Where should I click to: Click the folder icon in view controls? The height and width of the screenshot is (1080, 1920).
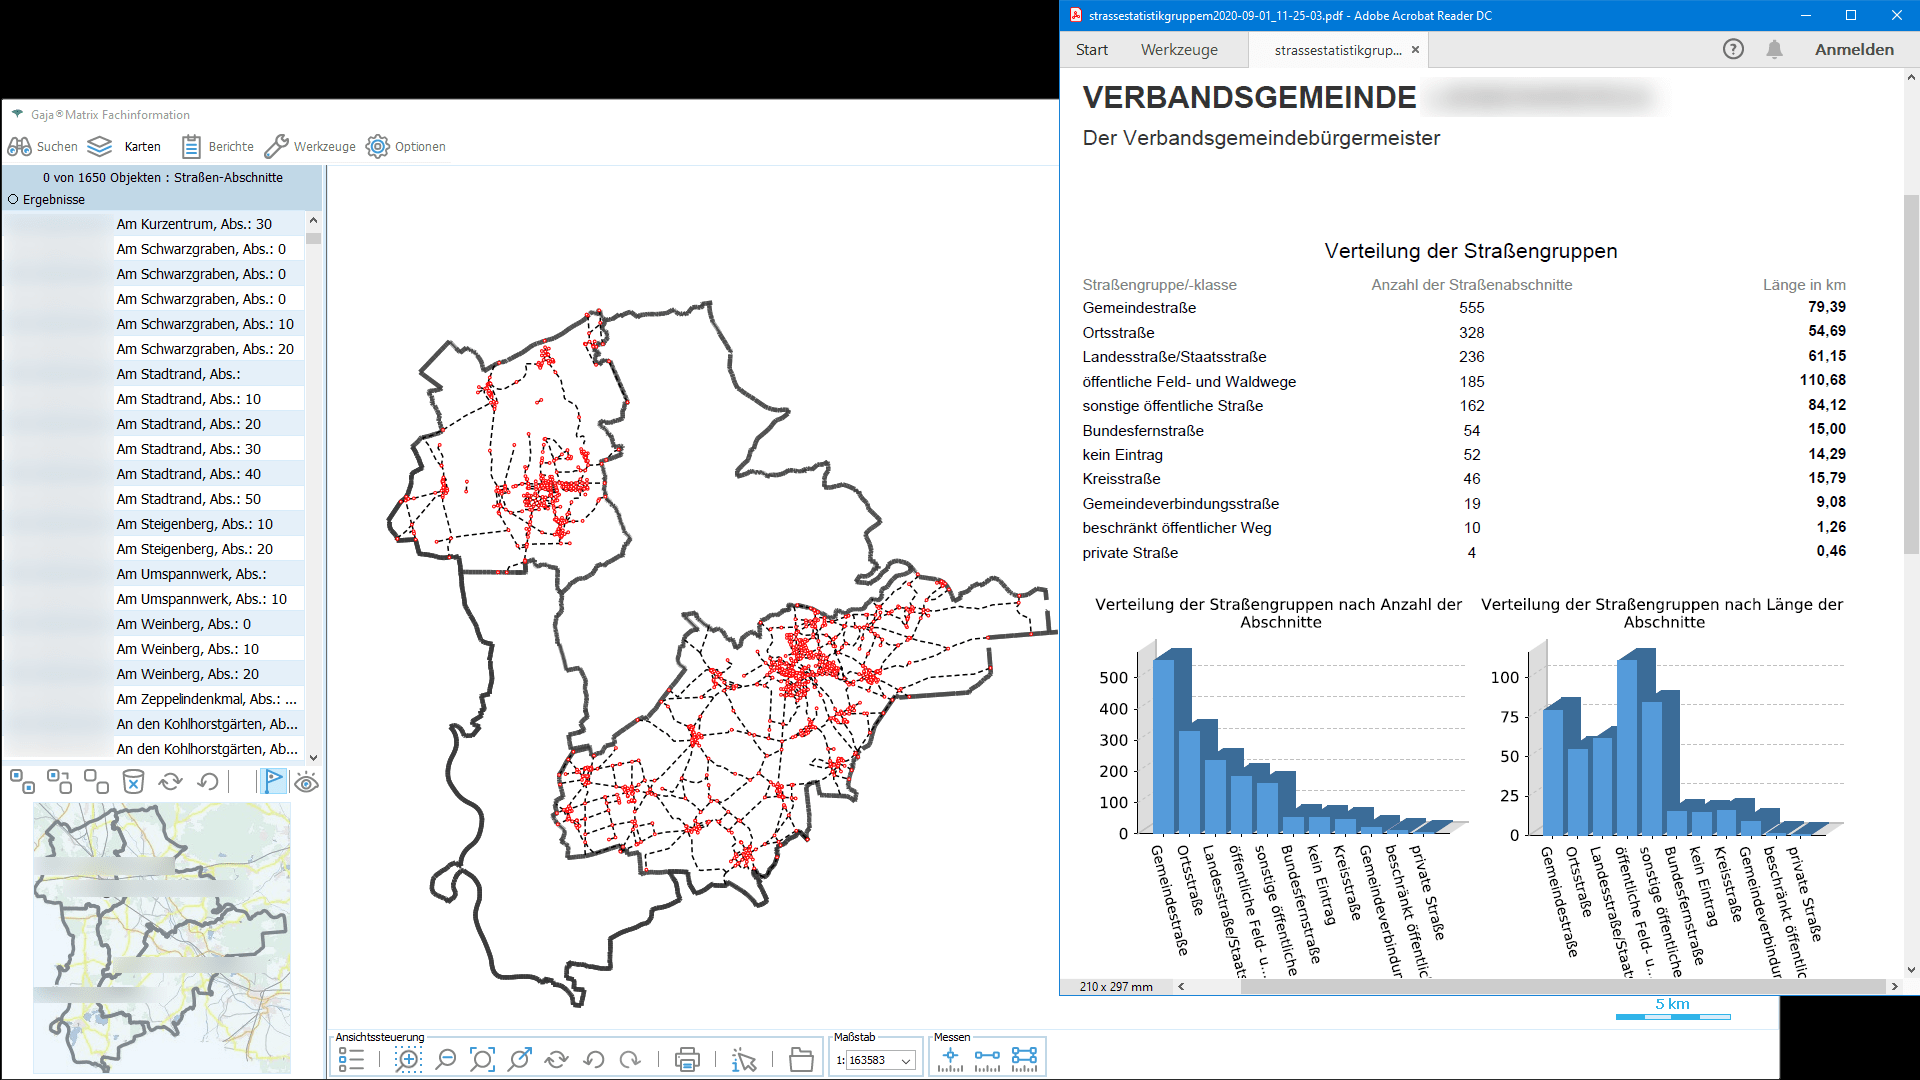[x=801, y=1059]
